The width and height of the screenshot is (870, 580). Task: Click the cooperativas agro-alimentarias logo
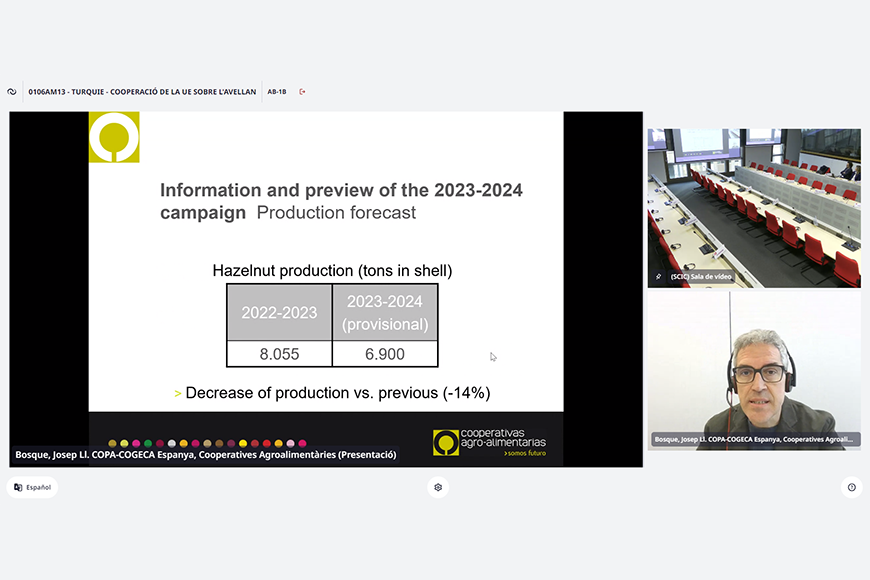pos(489,442)
